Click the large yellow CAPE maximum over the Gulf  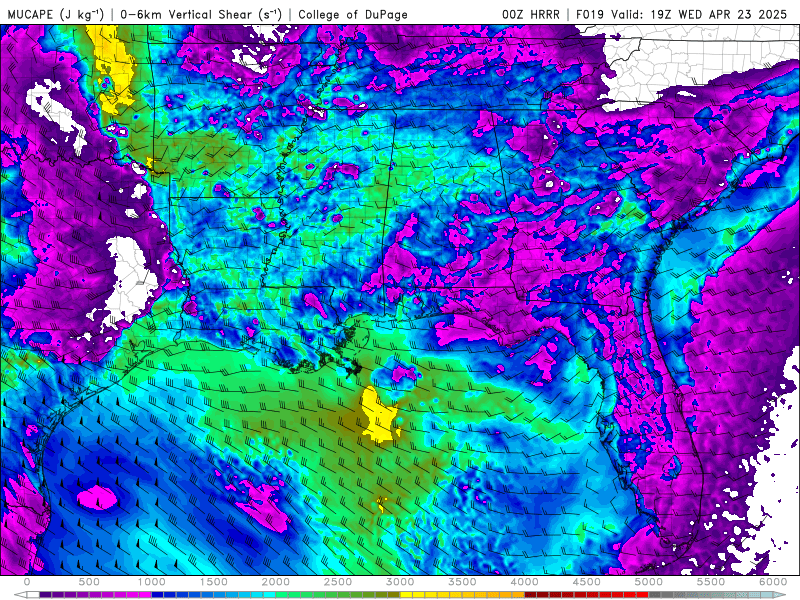[379, 415]
